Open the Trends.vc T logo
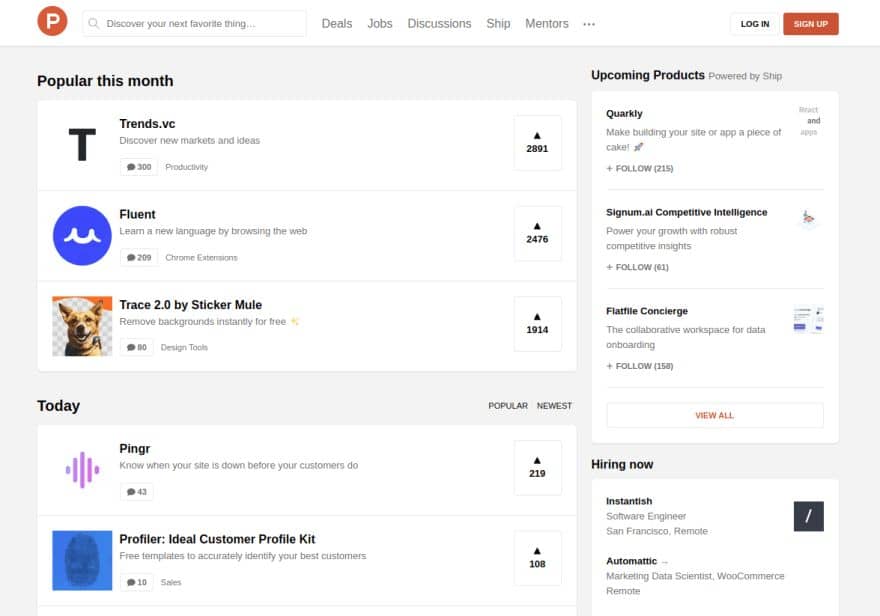This screenshot has height=616, width=880. (x=82, y=145)
